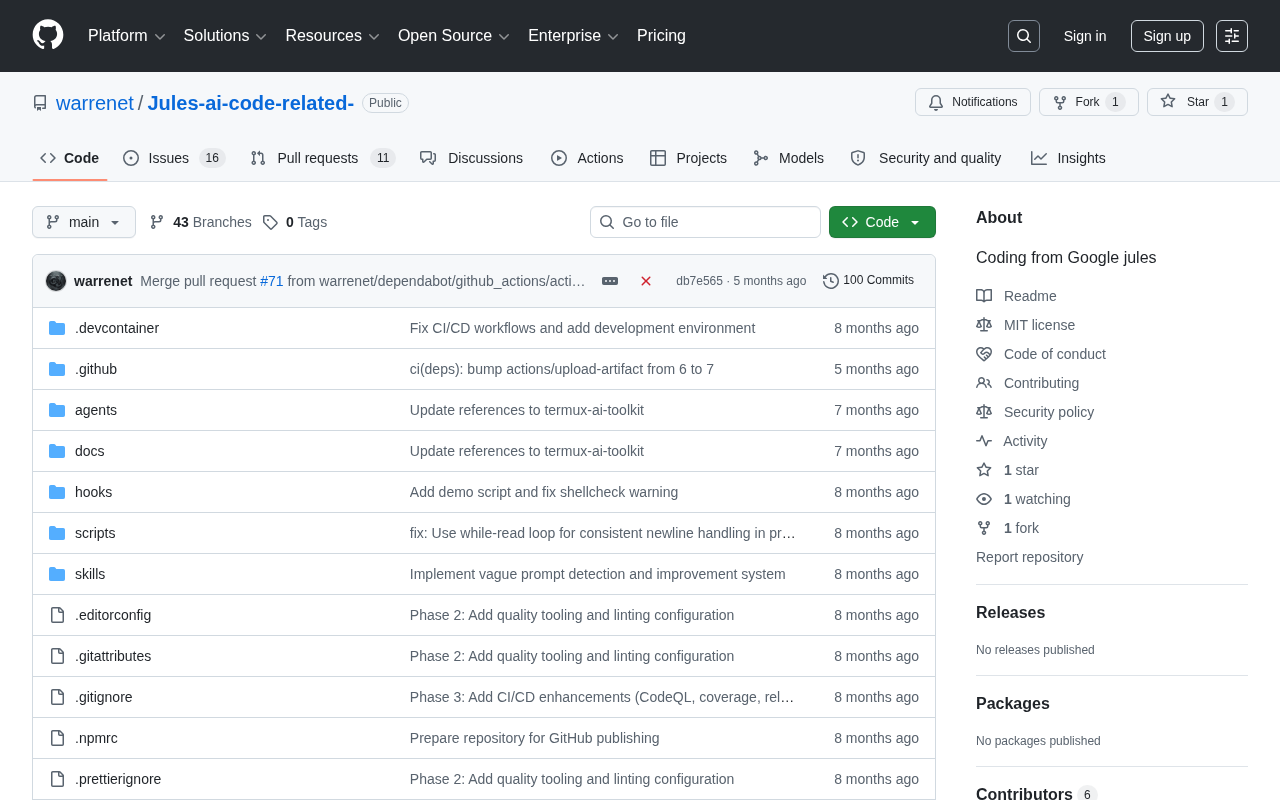Open the Issues tab
Image resolution: width=1280 pixels, height=800 pixels.
(x=174, y=158)
